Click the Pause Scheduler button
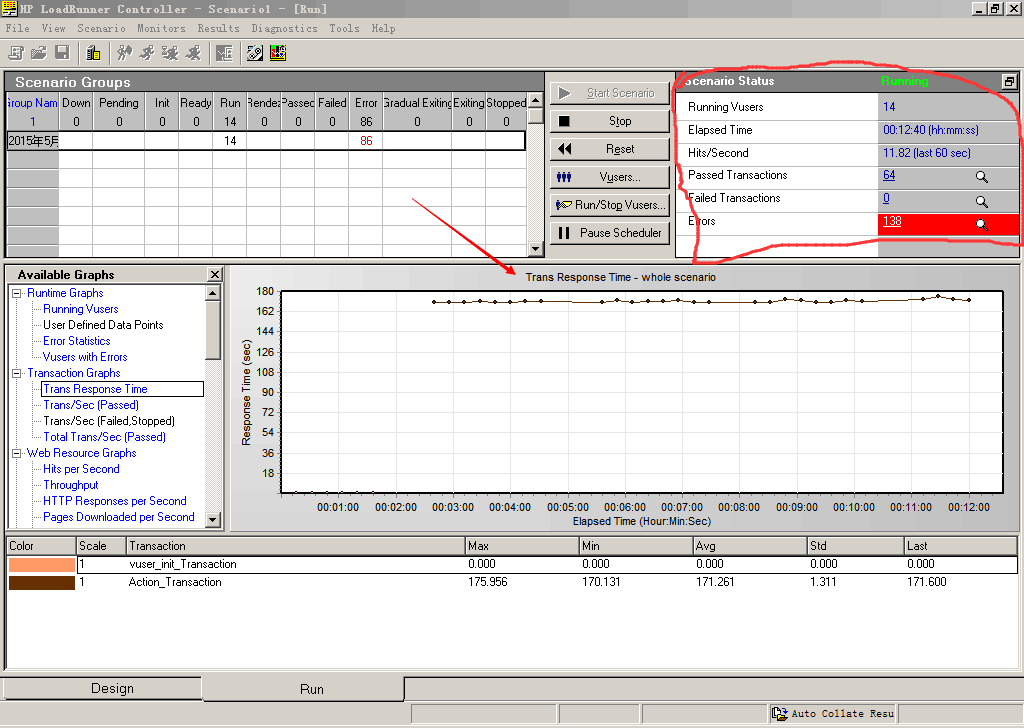This screenshot has width=1024, height=728. tap(610, 233)
